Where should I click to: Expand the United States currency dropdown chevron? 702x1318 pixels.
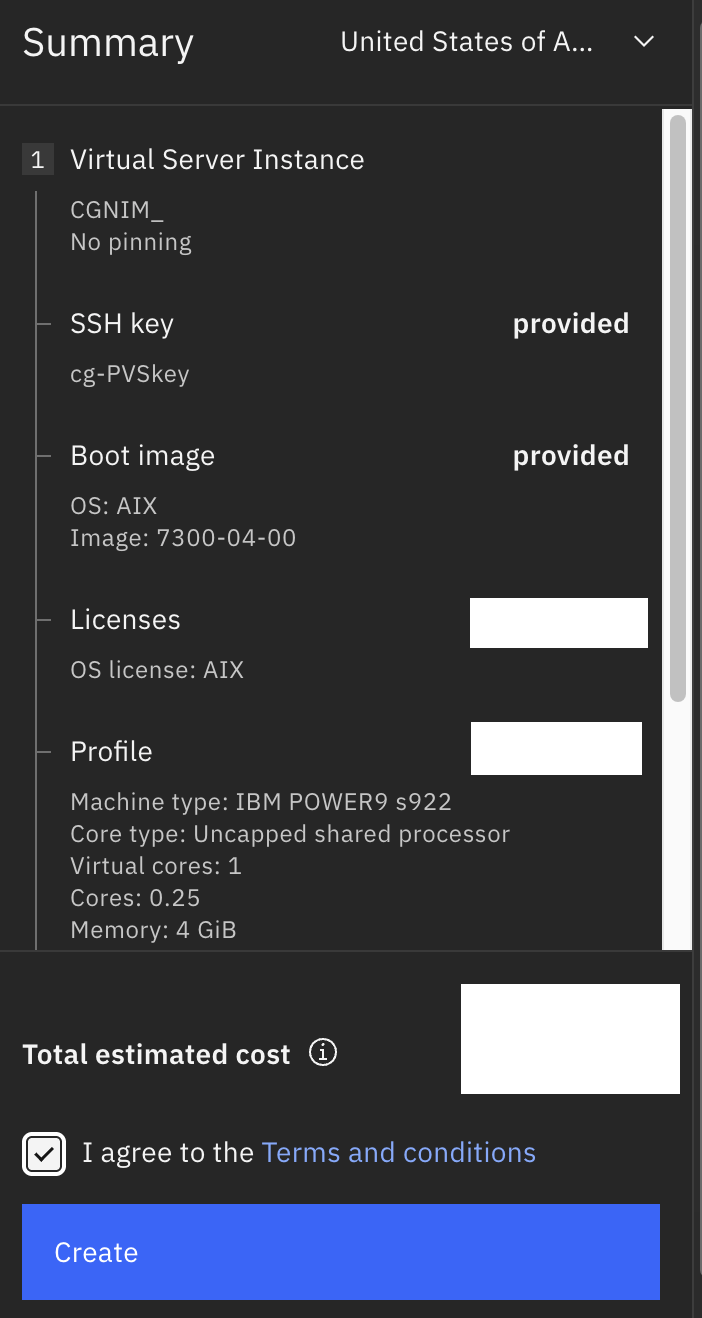click(643, 42)
